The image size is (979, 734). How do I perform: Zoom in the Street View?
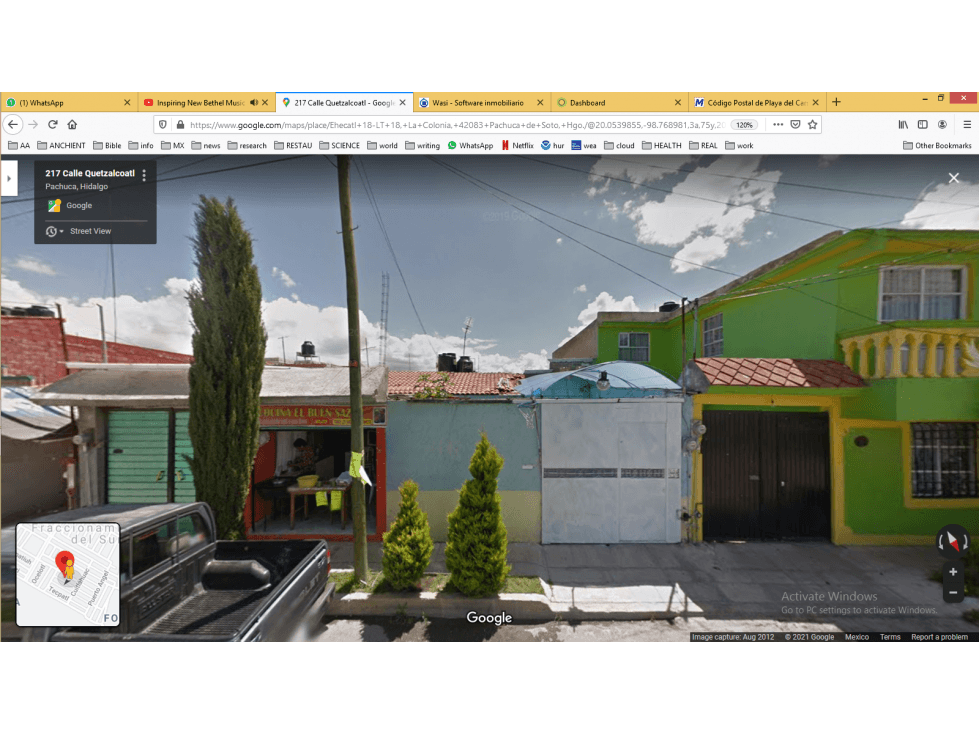coord(953,572)
